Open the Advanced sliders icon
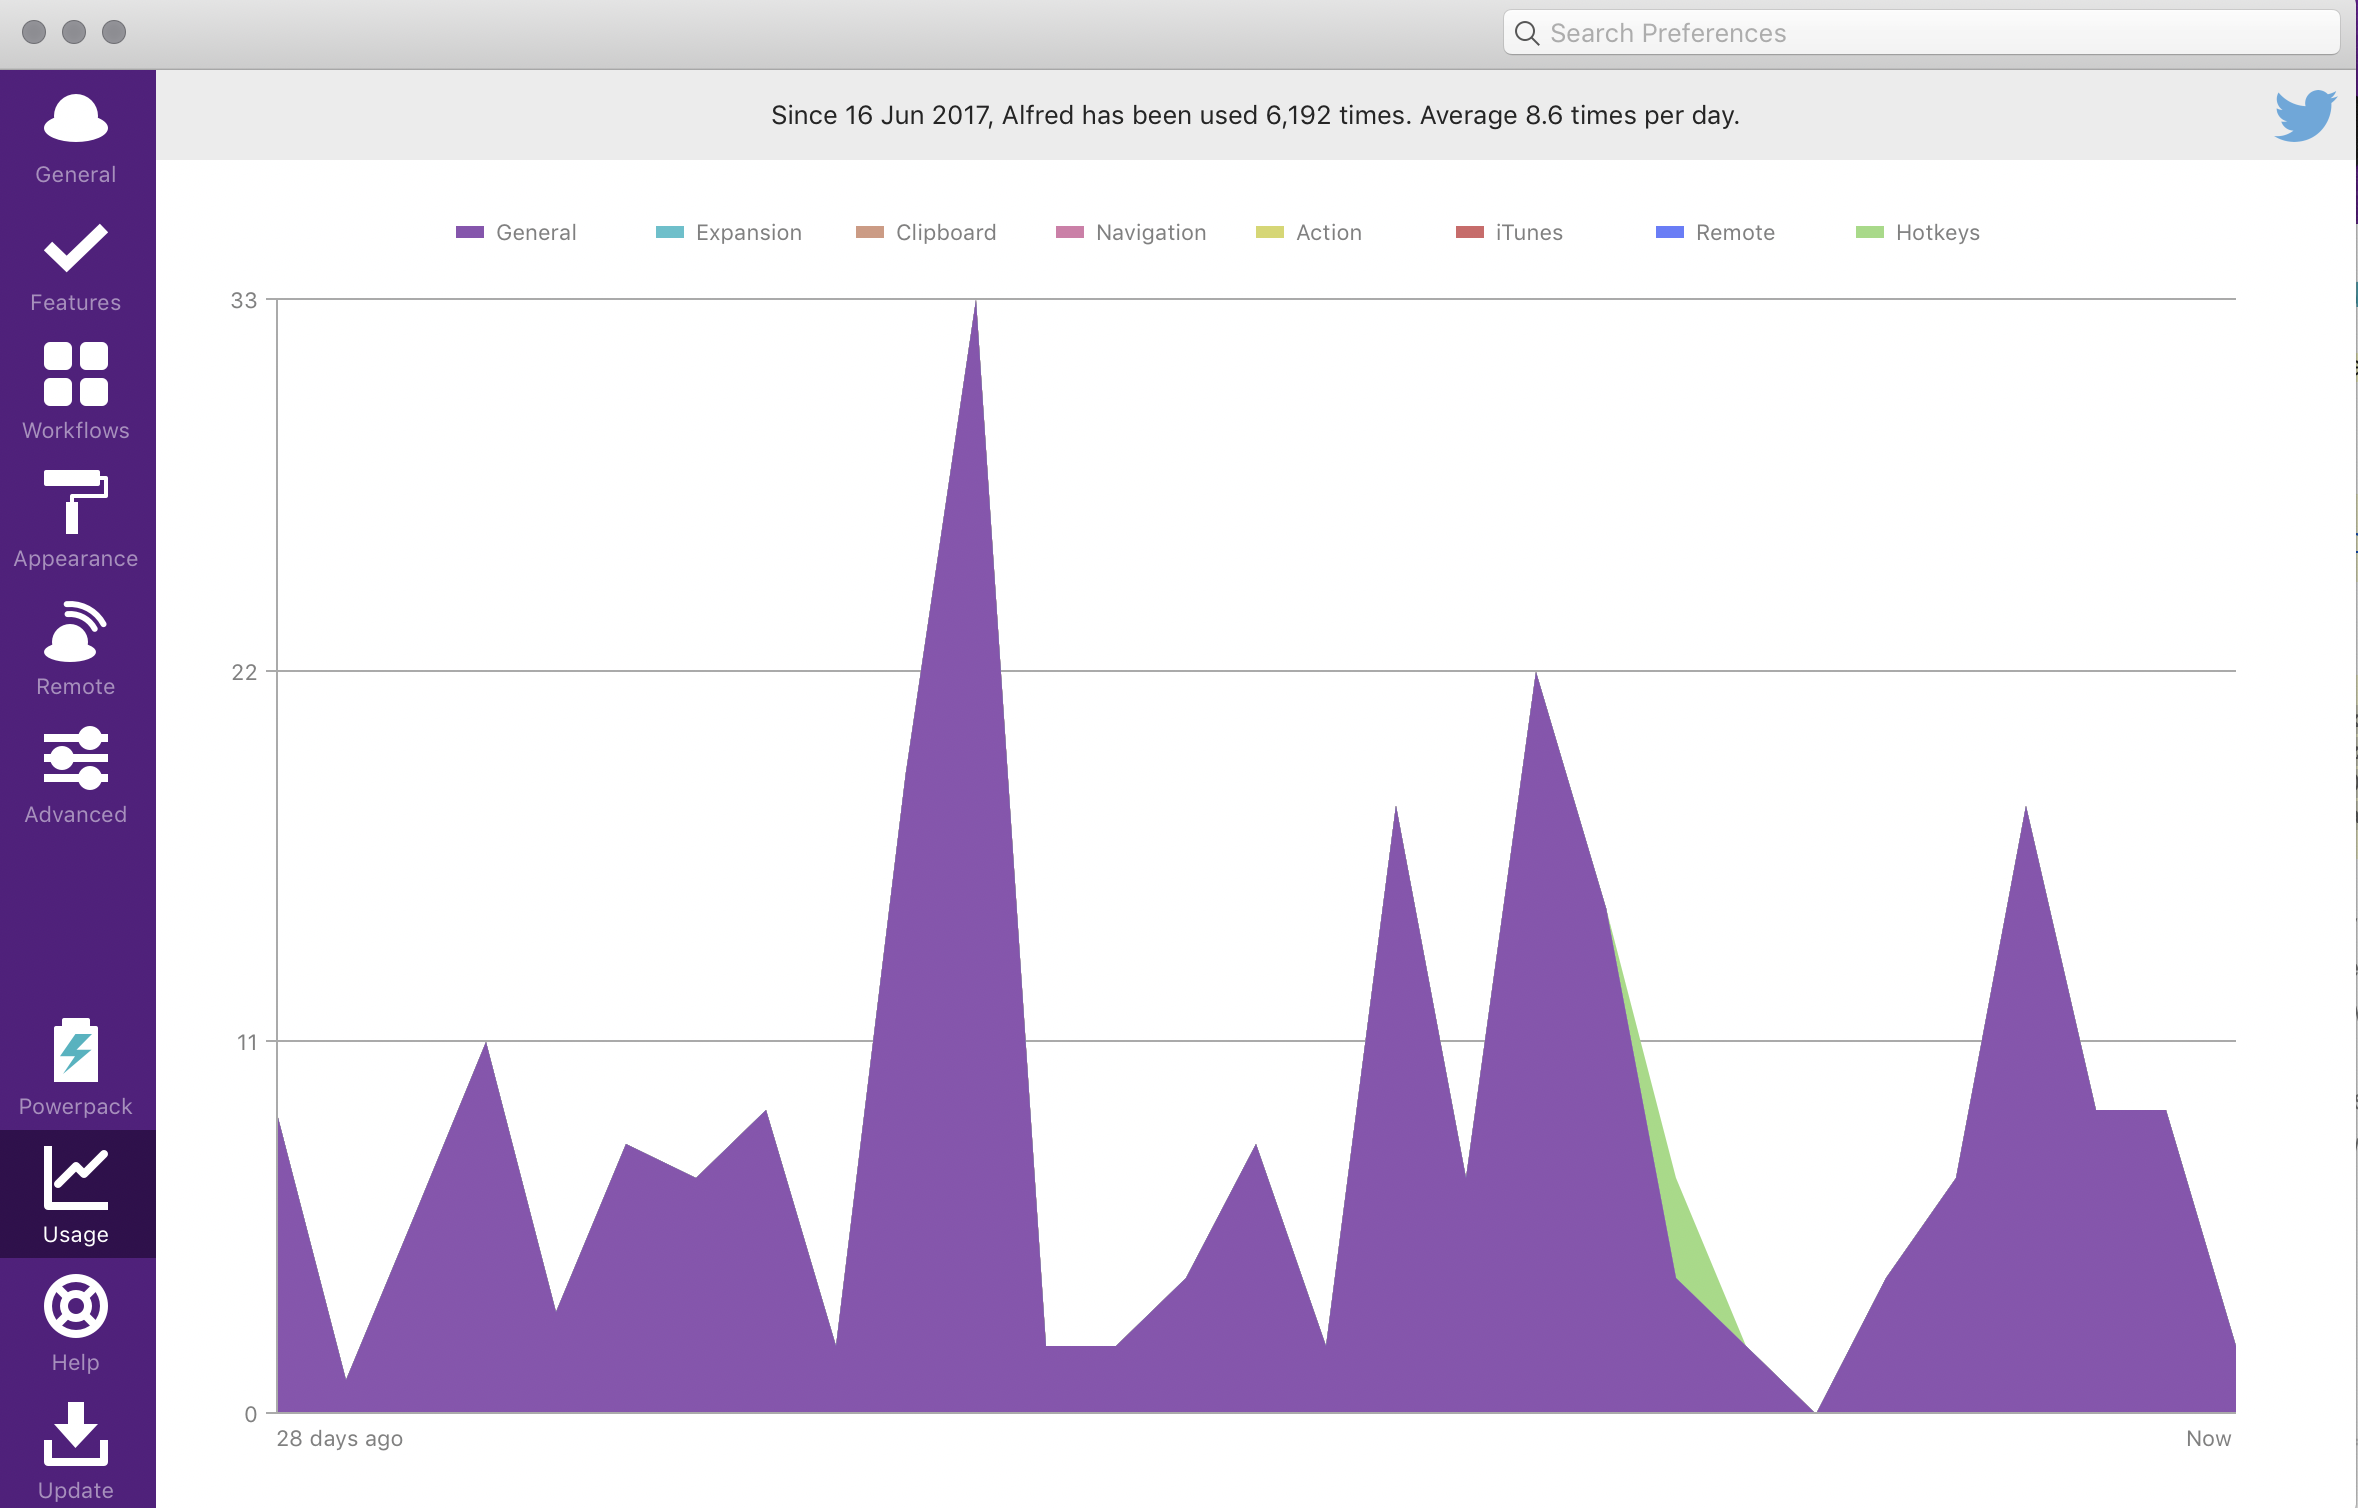 (76, 758)
